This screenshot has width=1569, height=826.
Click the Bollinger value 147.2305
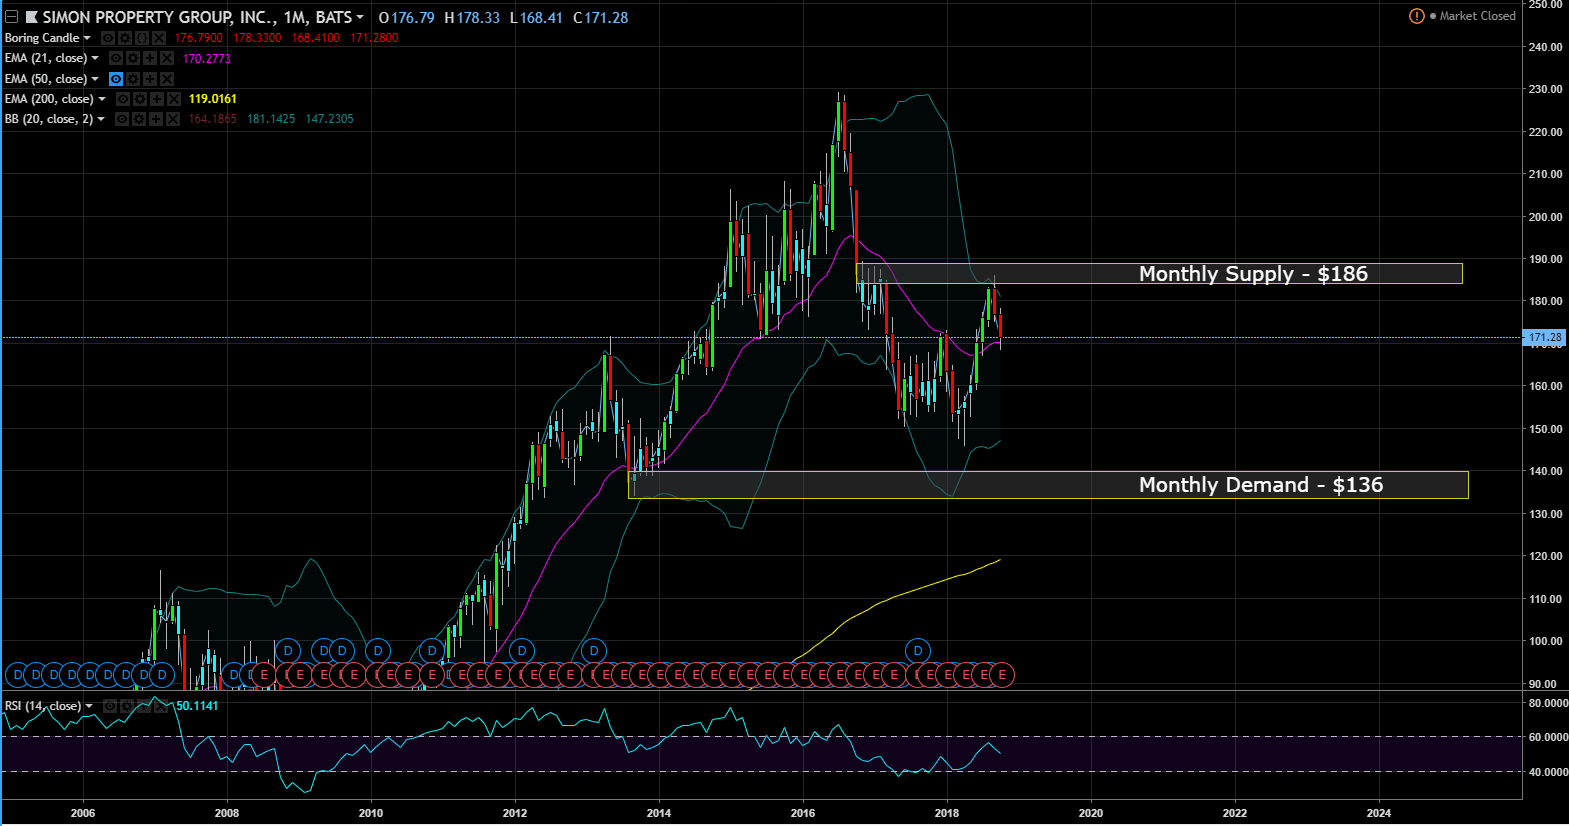tap(330, 119)
